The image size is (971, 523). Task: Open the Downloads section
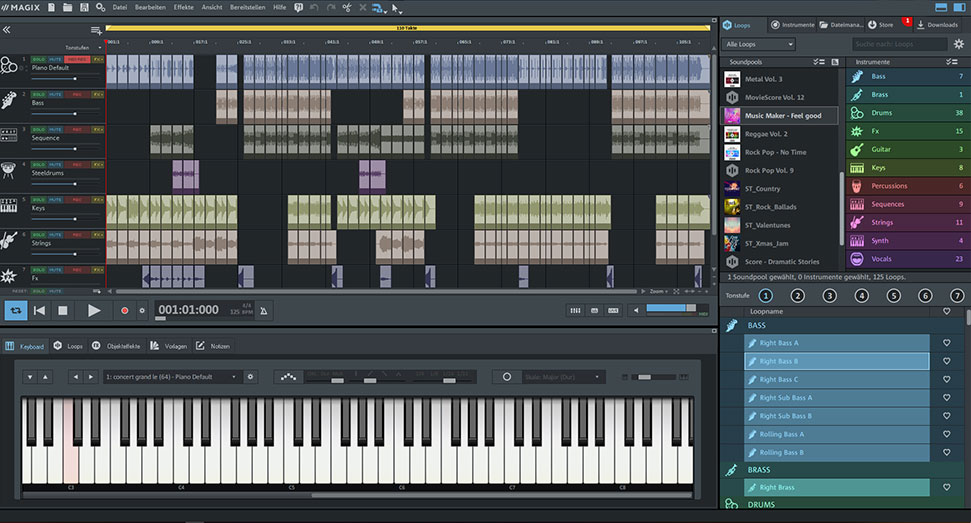coord(937,24)
